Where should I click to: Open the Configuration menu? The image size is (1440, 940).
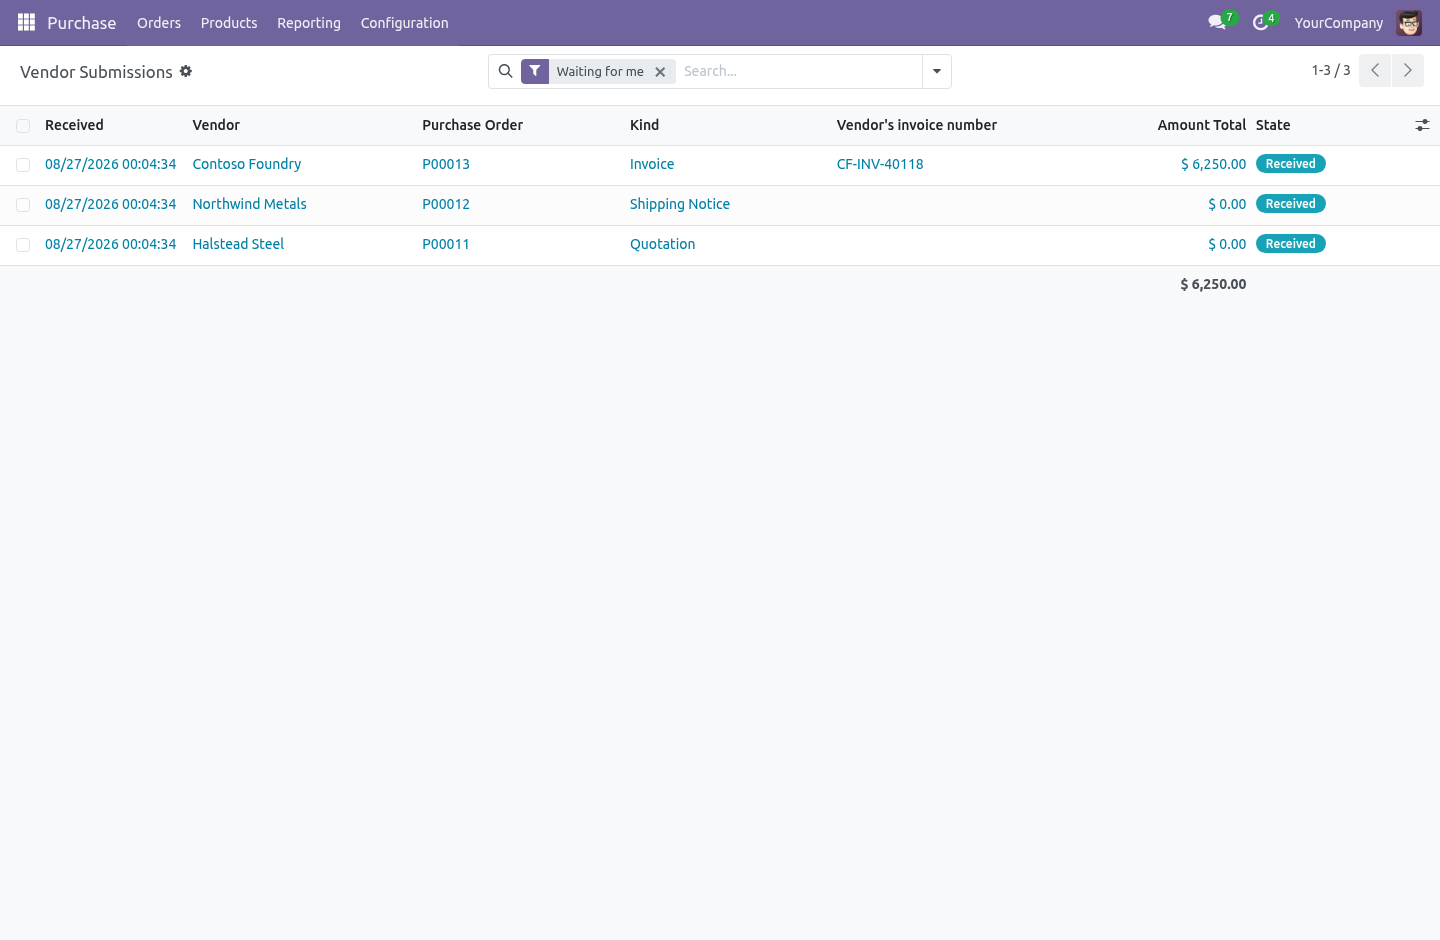tap(404, 22)
